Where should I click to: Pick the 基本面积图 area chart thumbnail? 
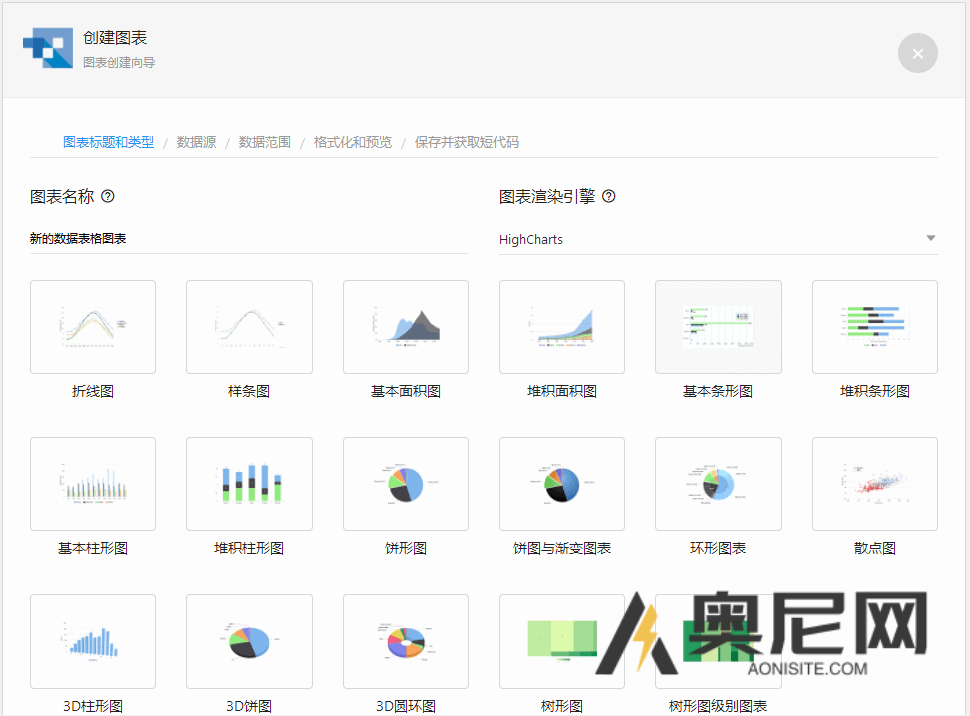(x=406, y=327)
